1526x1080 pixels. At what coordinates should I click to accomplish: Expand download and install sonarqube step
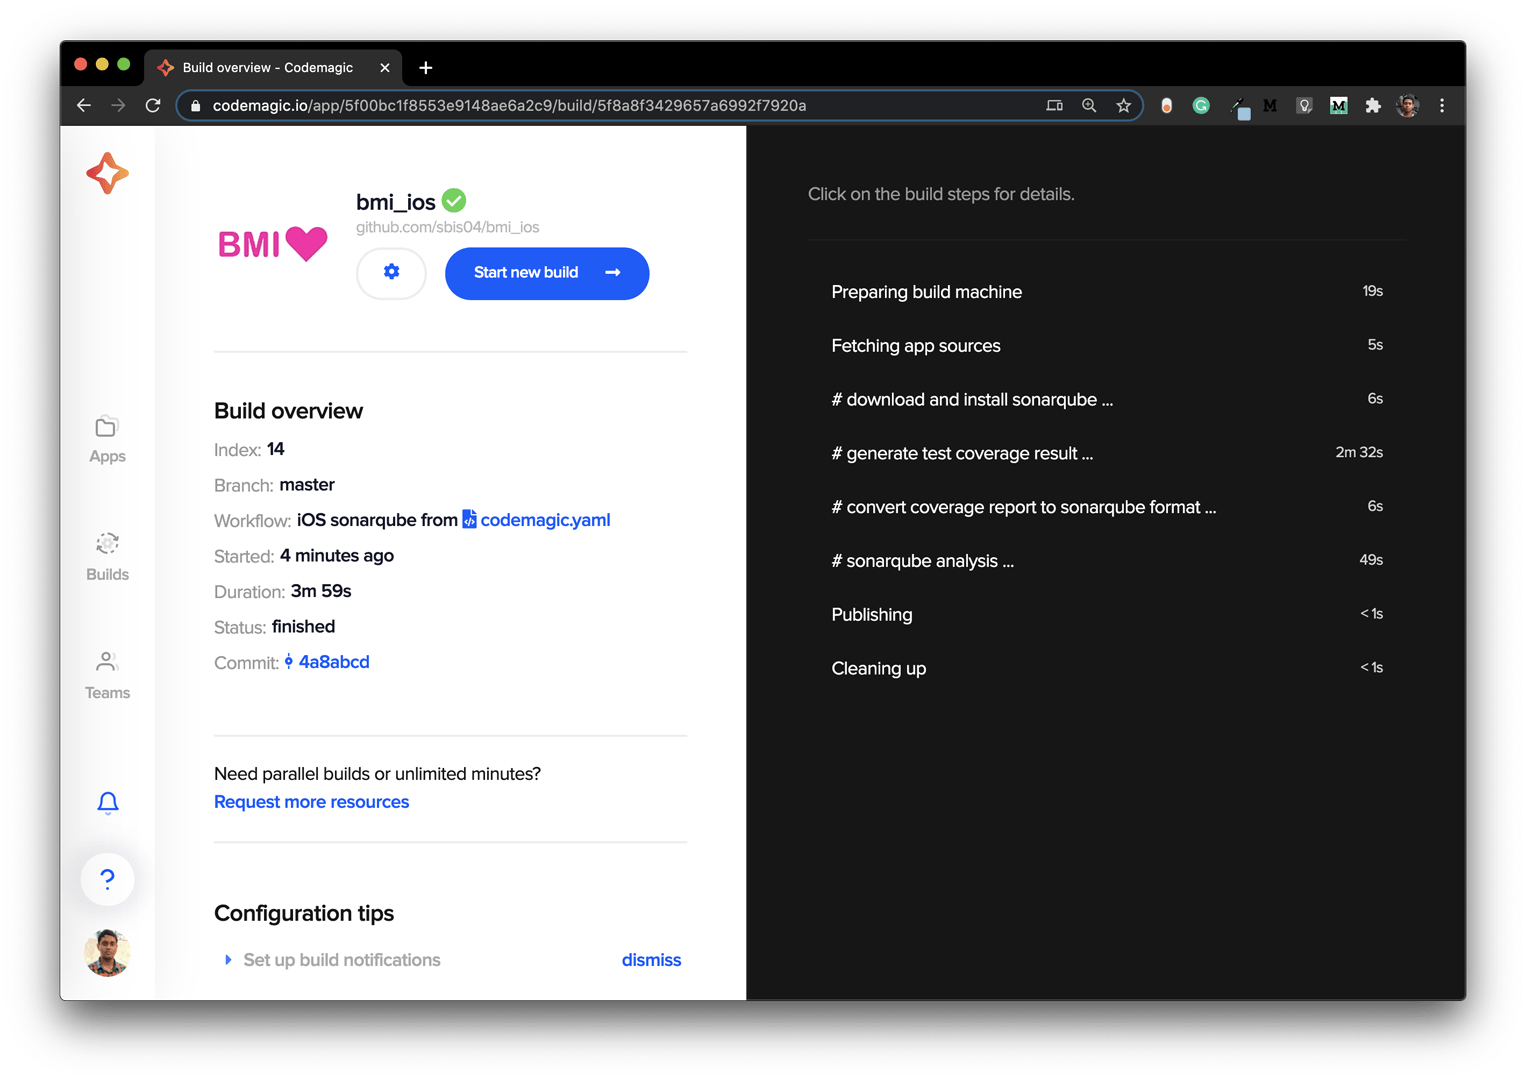[x=1107, y=400]
